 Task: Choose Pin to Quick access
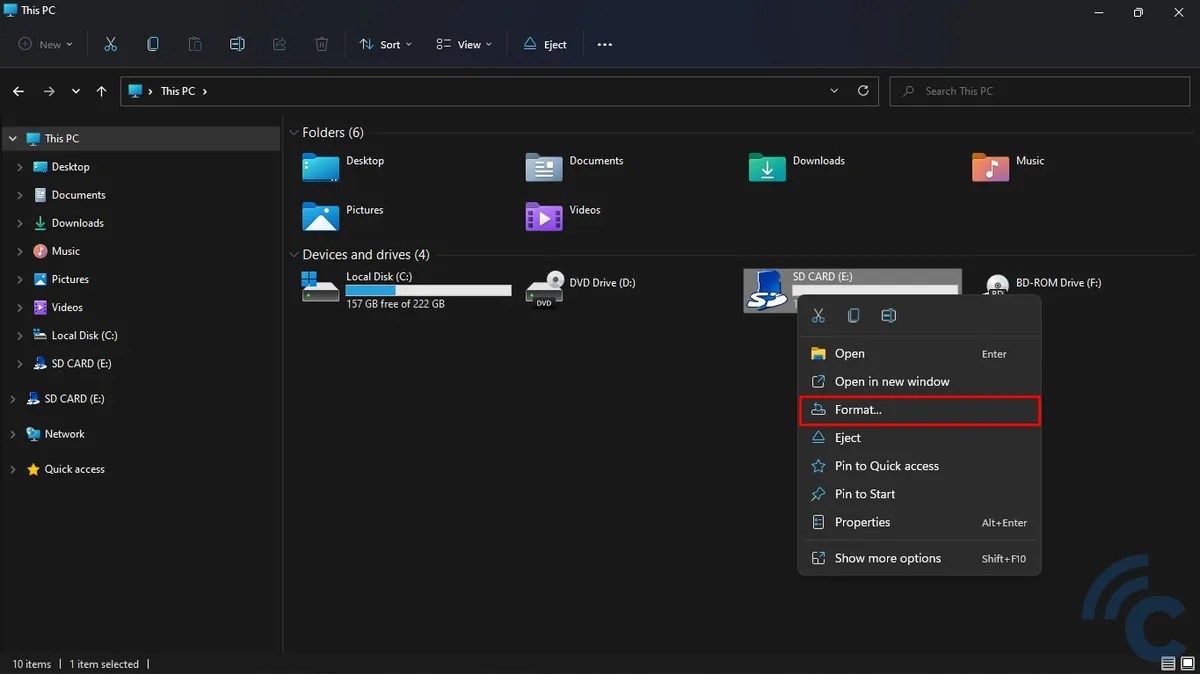click(919, 466)
